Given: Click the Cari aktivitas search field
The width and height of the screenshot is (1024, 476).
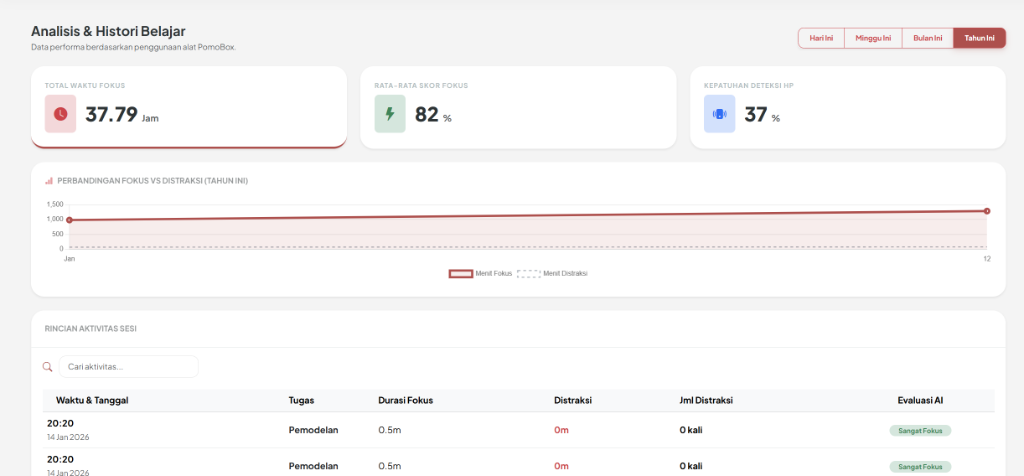Looking at the screenshot, I should point(129,367).
